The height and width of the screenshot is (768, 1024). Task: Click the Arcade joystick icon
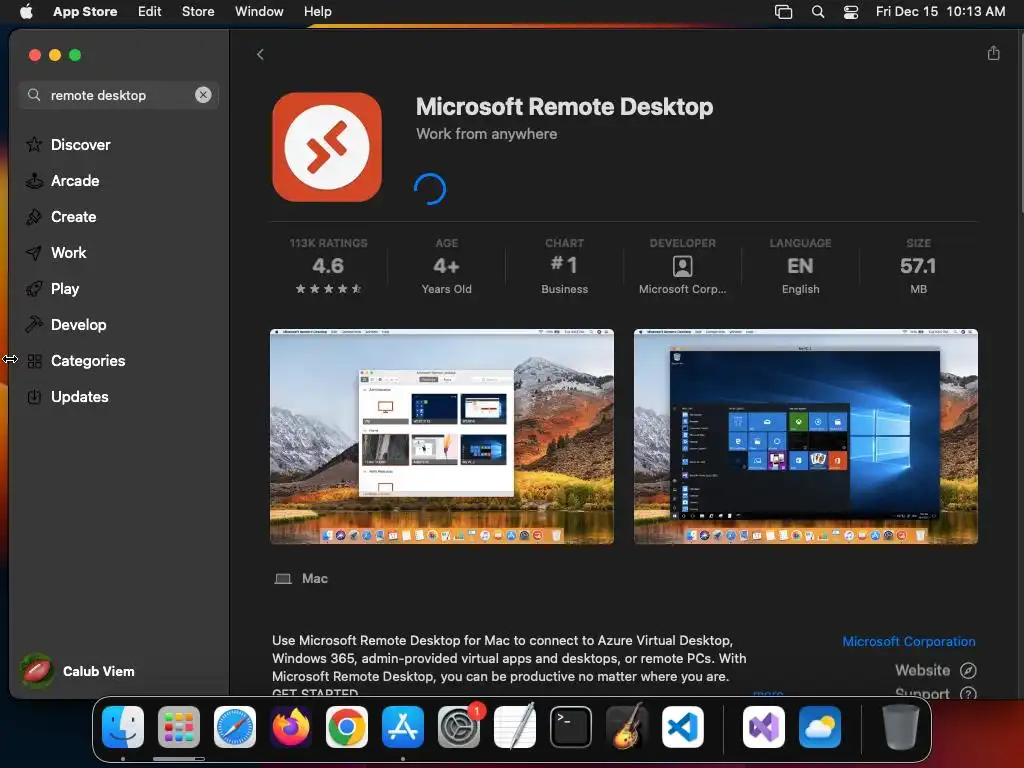[x=34, y=180]
